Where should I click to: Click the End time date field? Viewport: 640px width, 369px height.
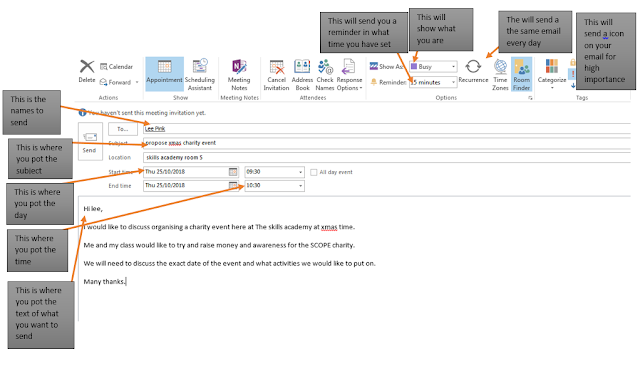(x=186, y=185)
